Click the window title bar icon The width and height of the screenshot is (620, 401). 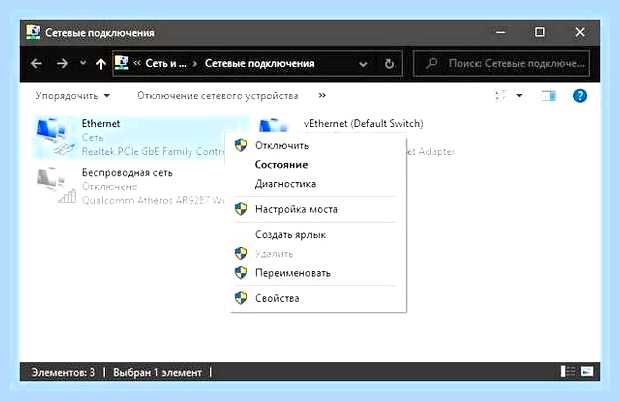pyautogui.click(x=33, y=32)
